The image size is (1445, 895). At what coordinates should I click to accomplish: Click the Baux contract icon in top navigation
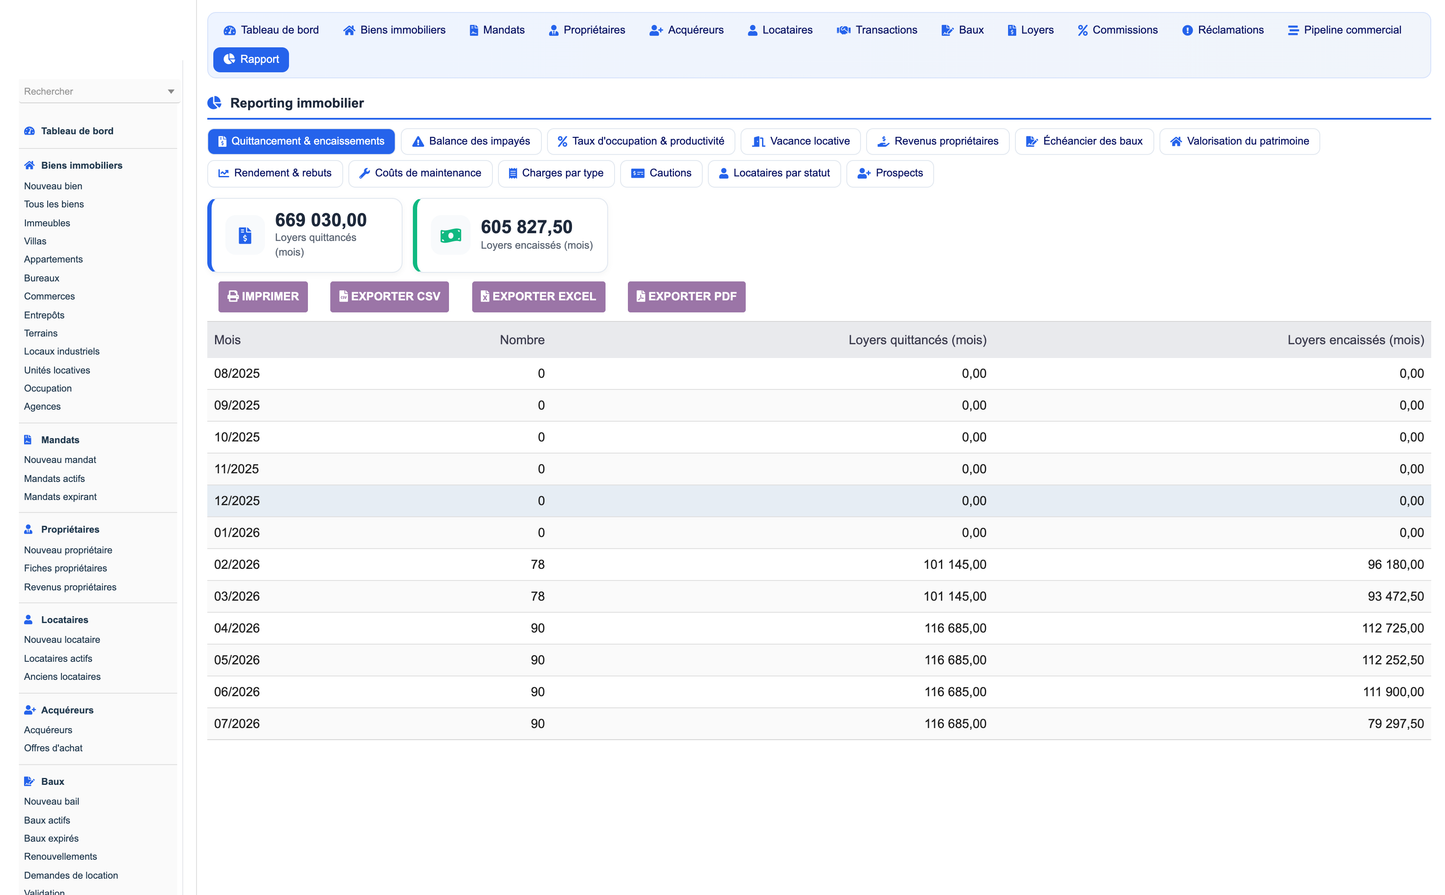pos(948,30)
